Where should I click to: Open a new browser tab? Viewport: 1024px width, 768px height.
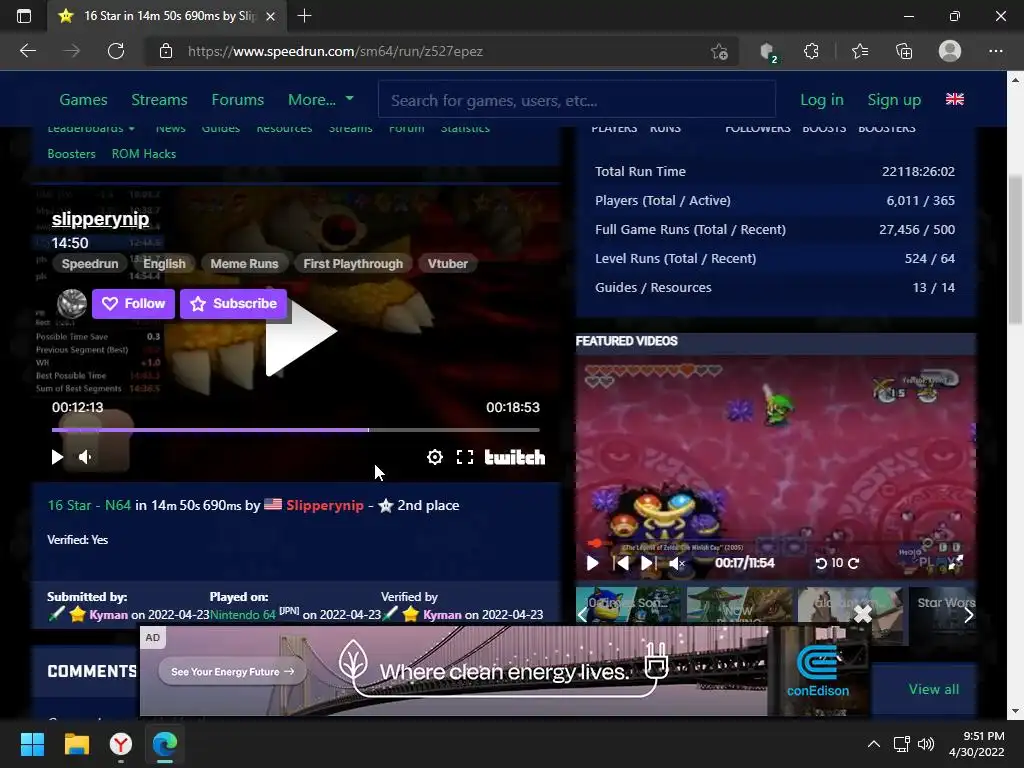[304, 16]
